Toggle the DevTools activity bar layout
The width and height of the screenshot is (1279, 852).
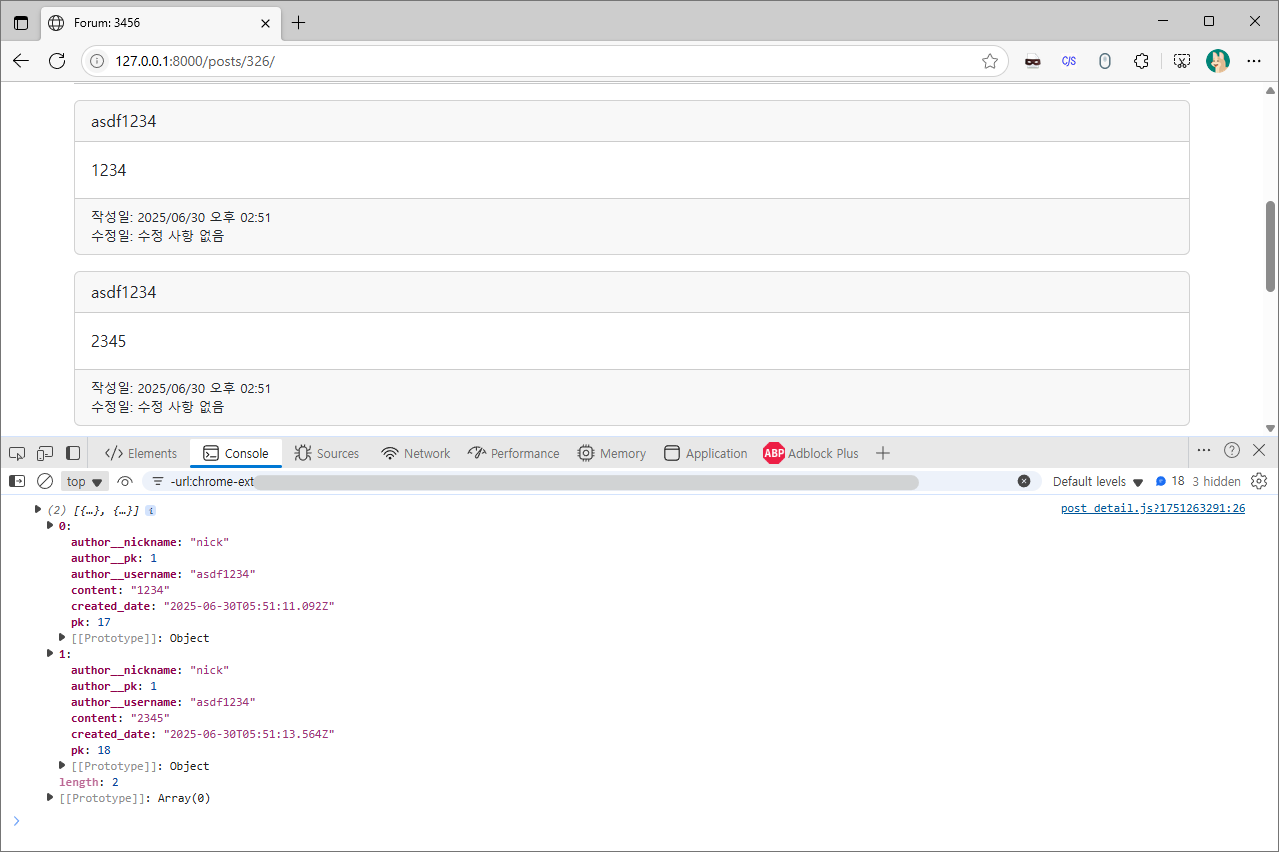[73, 453]
